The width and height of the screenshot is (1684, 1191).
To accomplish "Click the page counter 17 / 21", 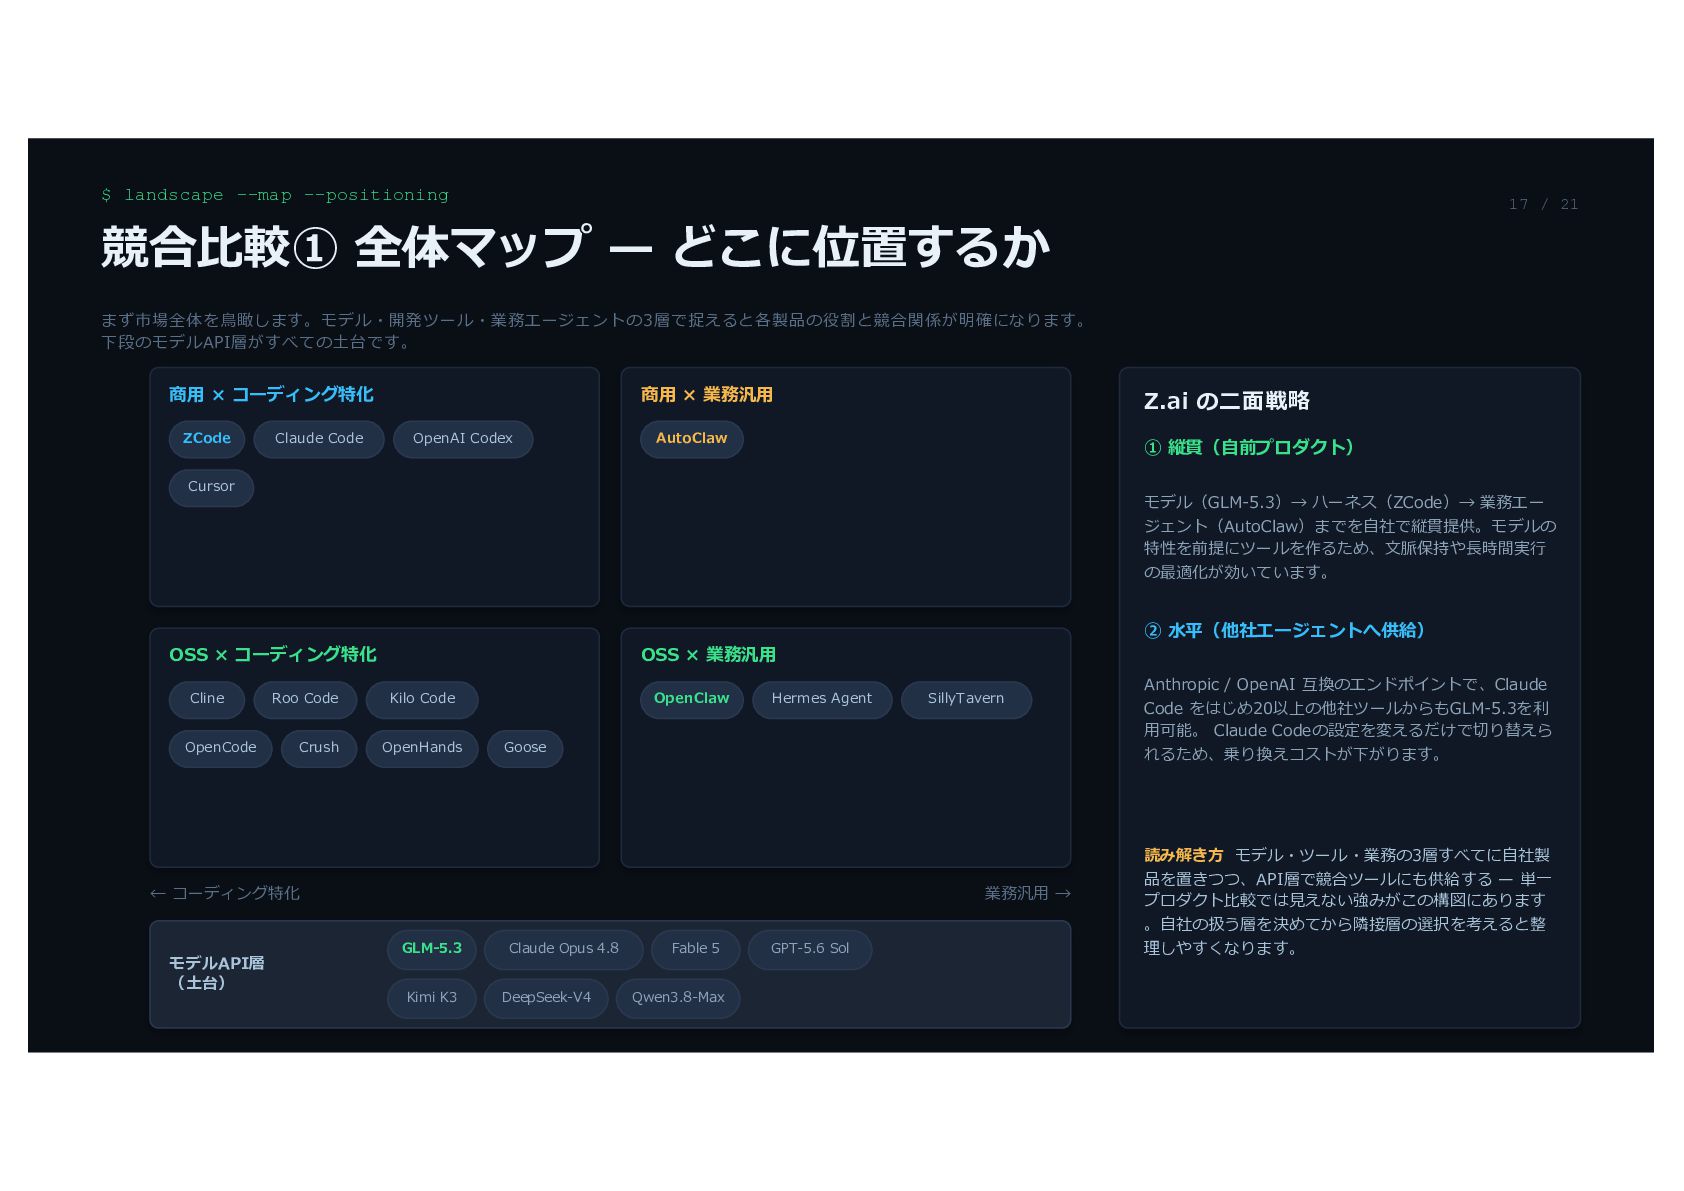I will 1544,204.
